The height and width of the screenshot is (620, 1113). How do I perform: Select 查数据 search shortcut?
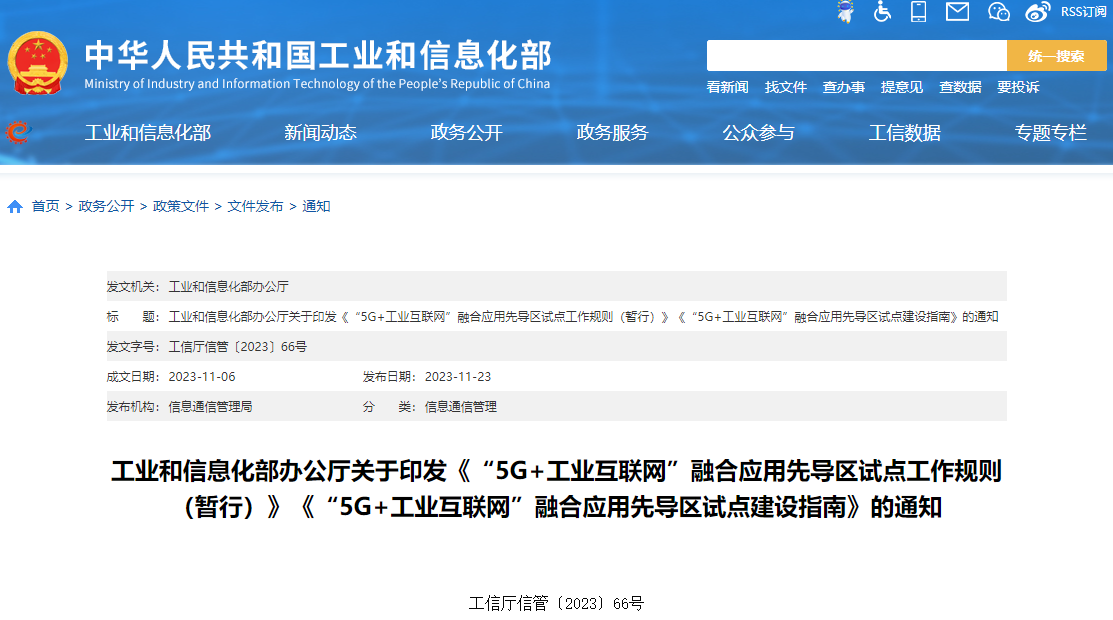pos(960,87)
